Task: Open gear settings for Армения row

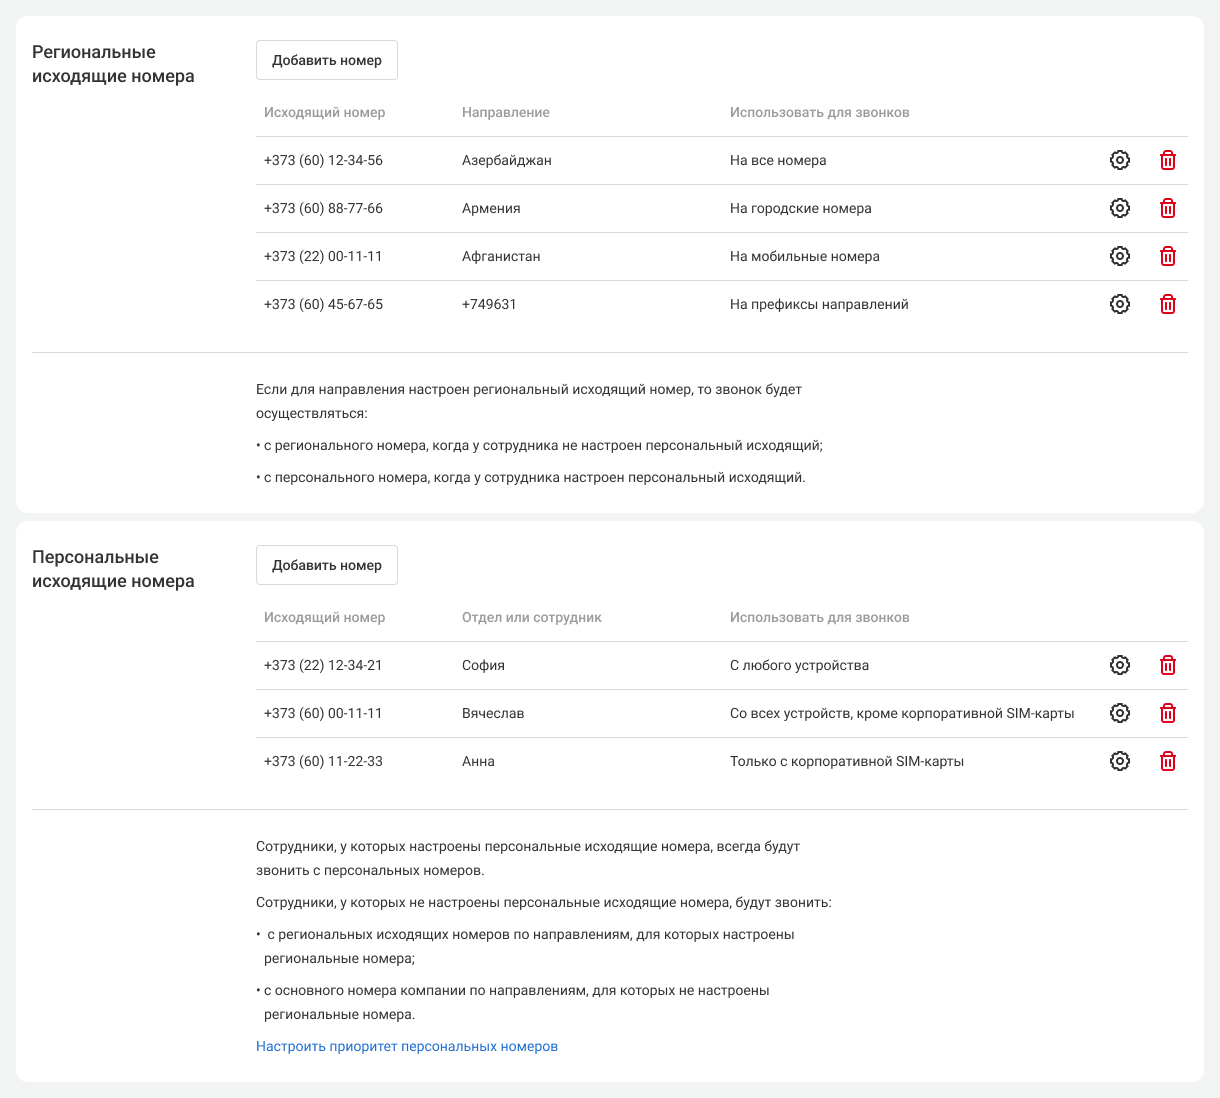Action: point(1120,208)
